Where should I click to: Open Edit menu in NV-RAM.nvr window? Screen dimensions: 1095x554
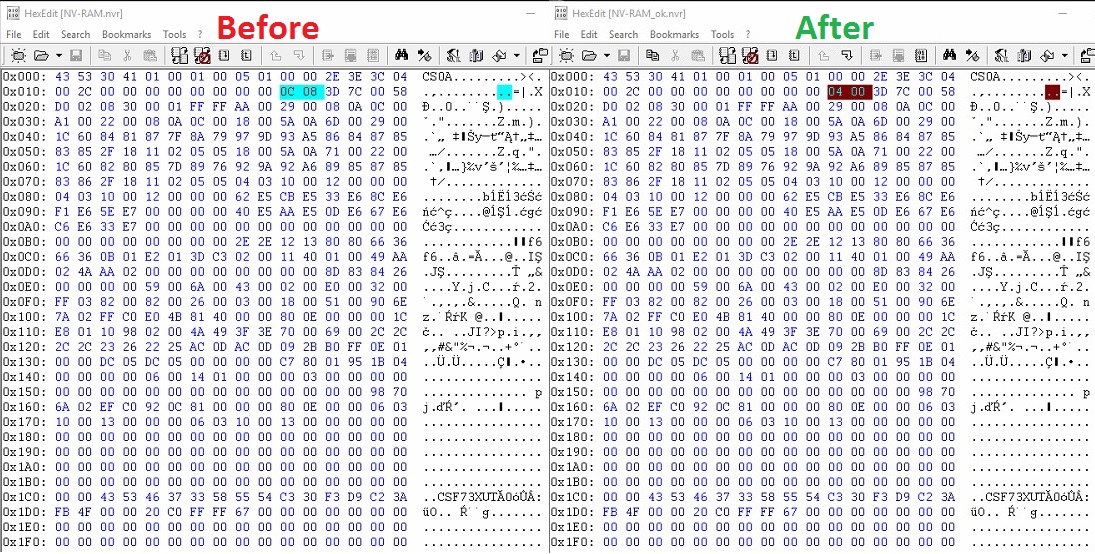pos(41,34)
